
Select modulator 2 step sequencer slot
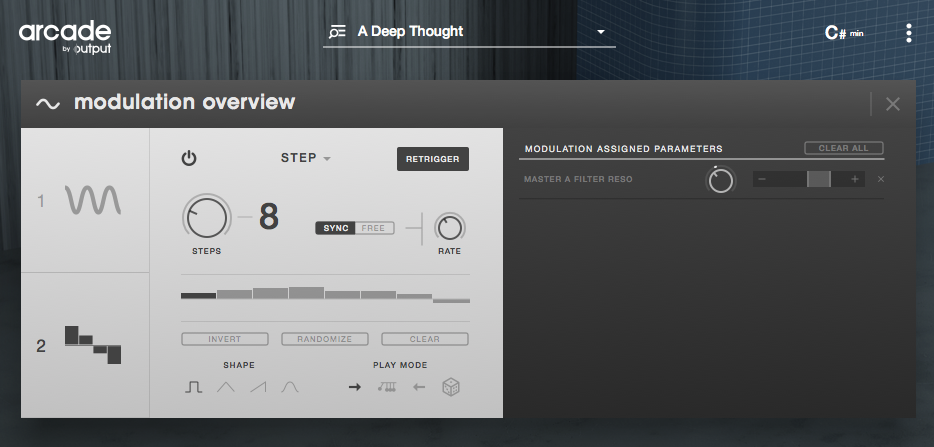pos(85,345)
